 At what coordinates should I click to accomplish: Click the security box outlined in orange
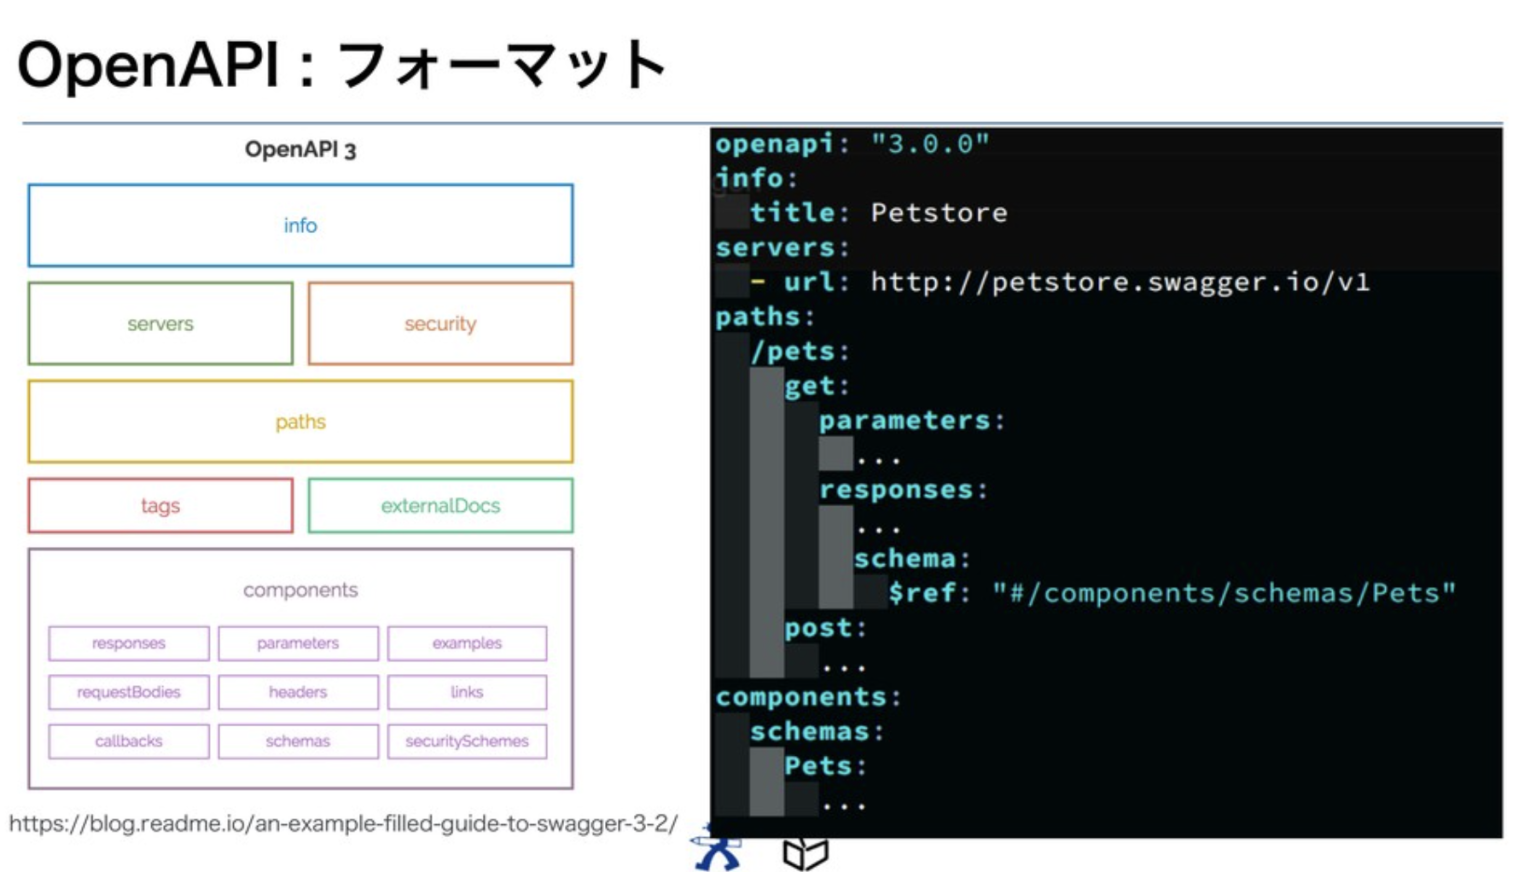[440, 323]
